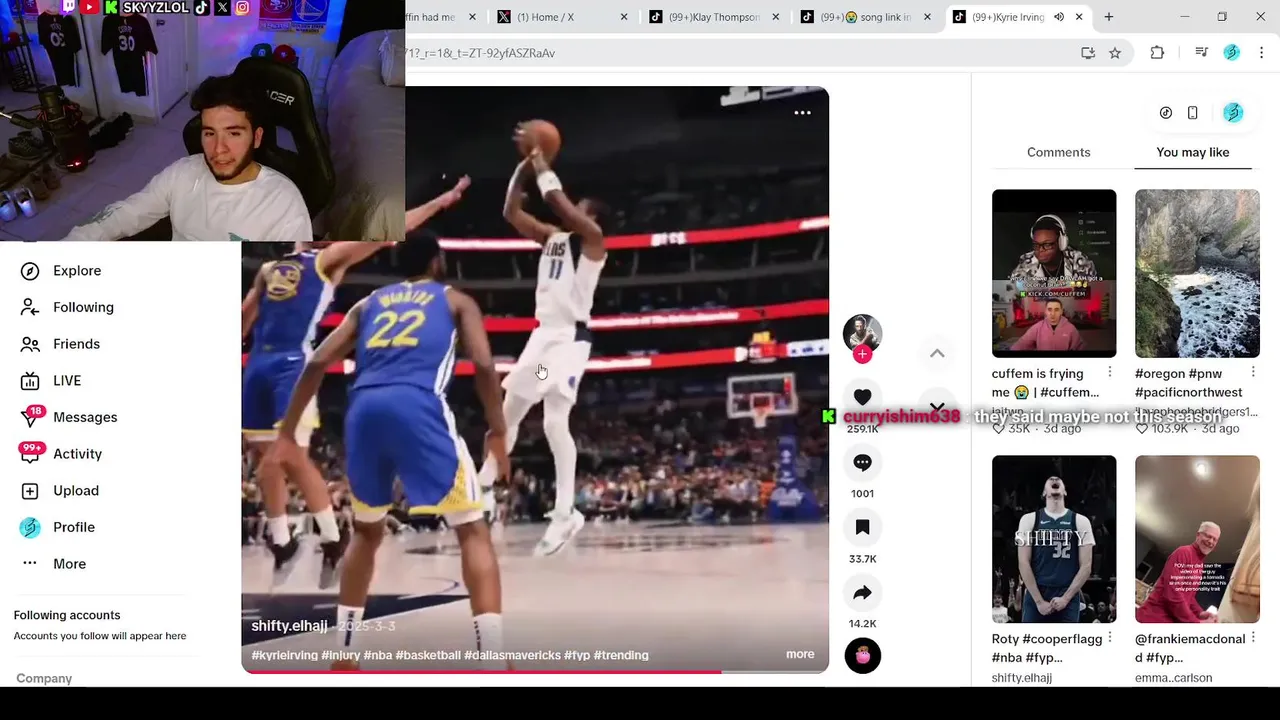Open your Profile from the sidebar
1280x720 pixels.
[x=57, y=527]
